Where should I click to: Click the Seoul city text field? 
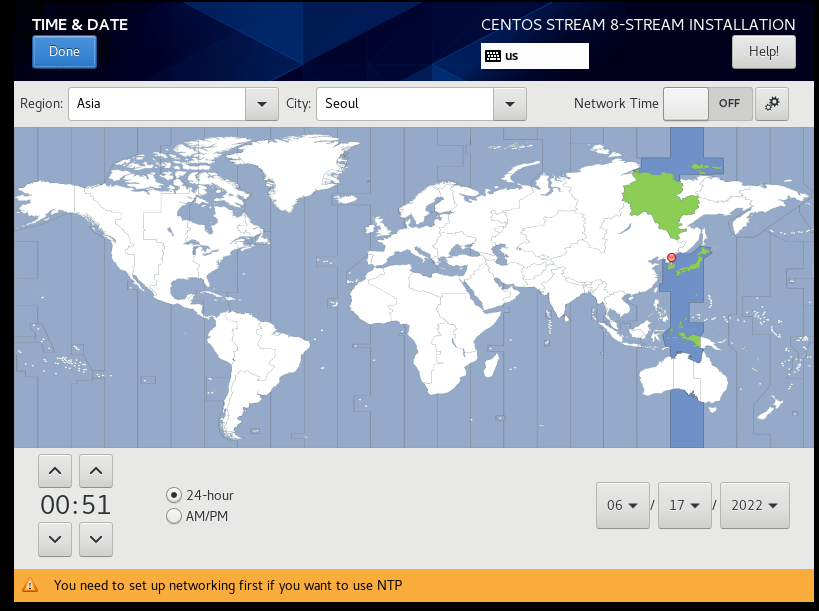(405, 104)
